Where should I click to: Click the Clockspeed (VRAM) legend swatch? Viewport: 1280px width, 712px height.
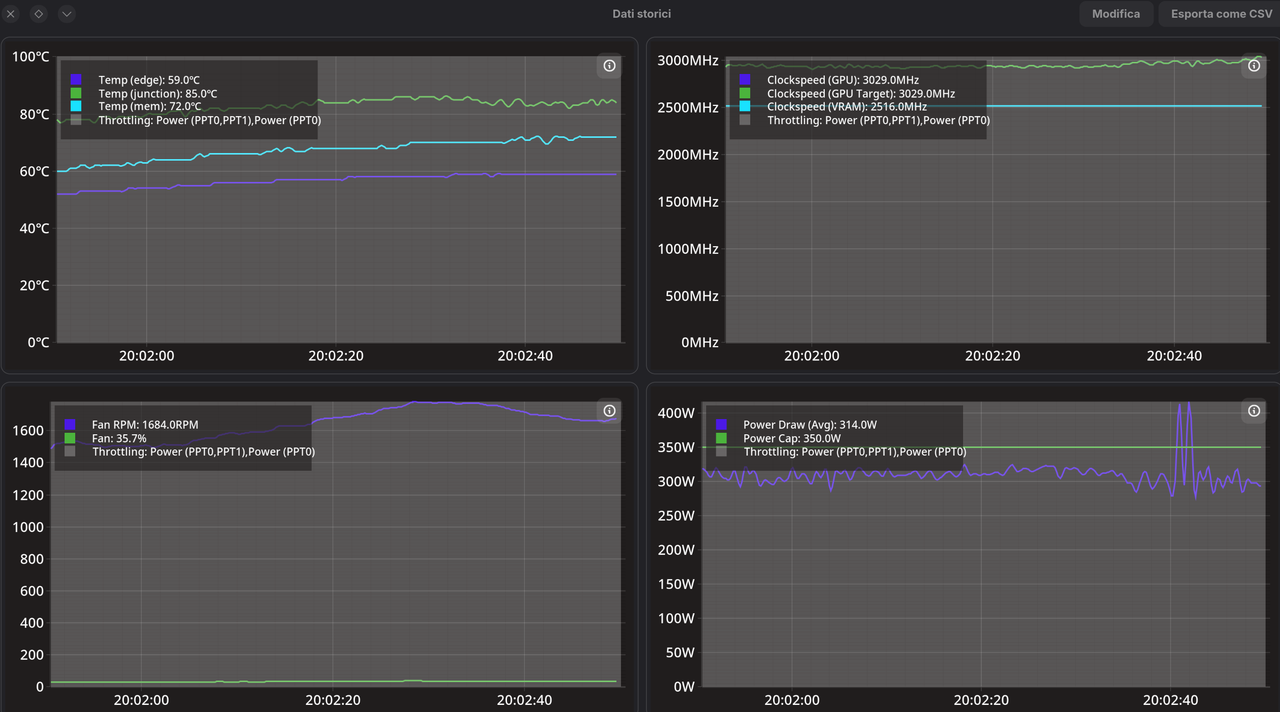click(744, 106)
